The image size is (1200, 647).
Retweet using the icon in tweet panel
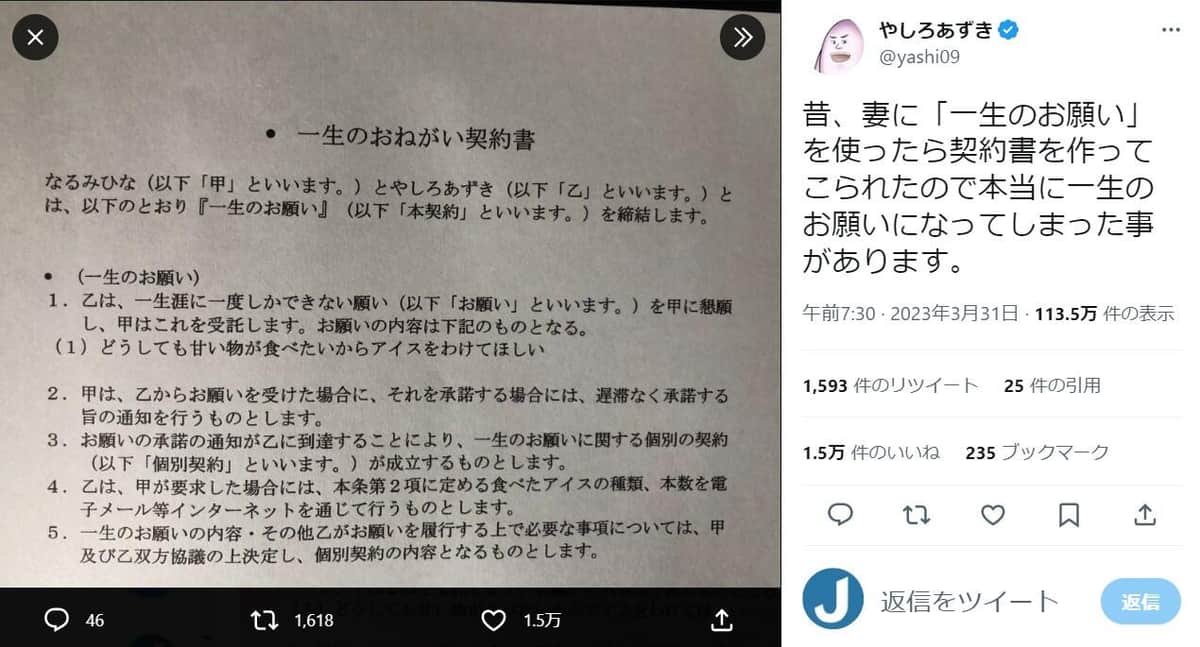click(x=916, y=514)
